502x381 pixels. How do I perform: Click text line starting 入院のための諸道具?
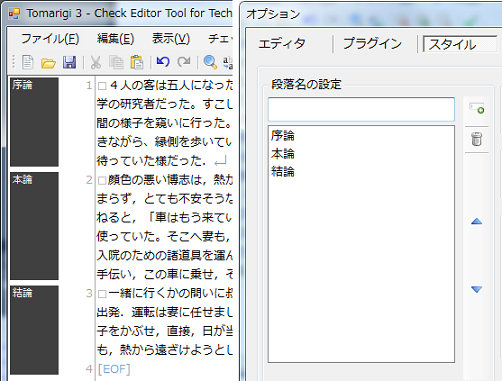coord(165,256)
